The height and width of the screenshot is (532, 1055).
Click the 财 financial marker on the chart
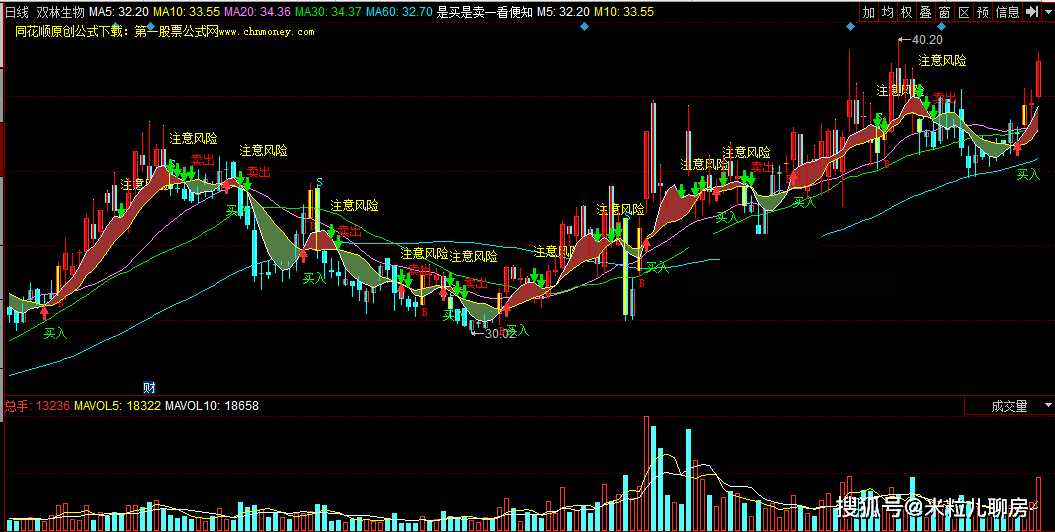point(149,387)
